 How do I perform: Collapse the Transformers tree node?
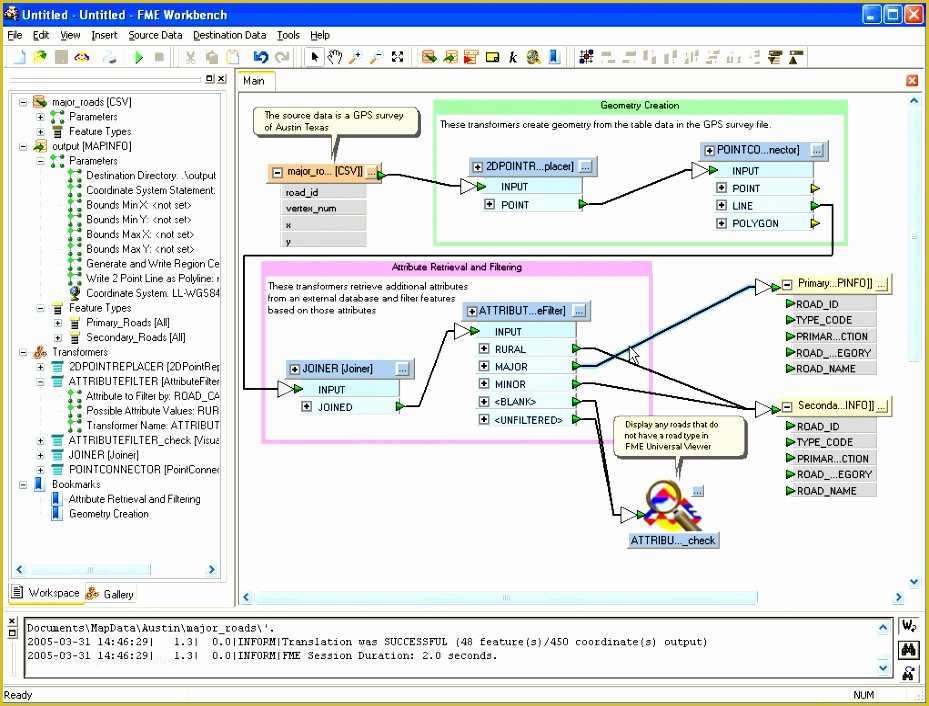click(23, 352)
